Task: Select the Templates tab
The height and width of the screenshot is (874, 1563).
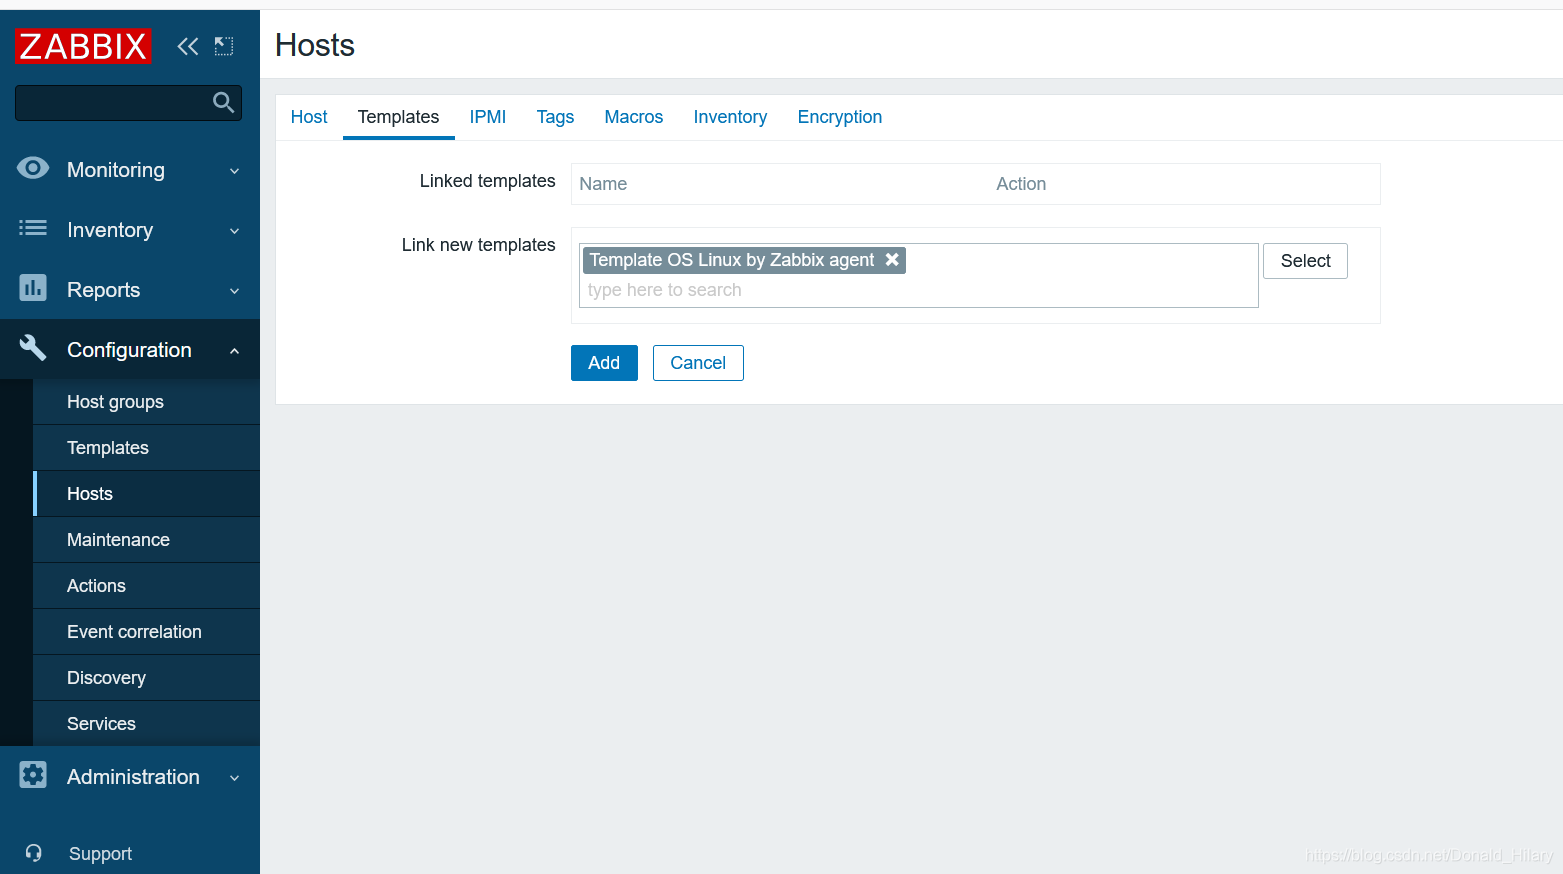Action: pyautogui.click(x=398, y=117)
